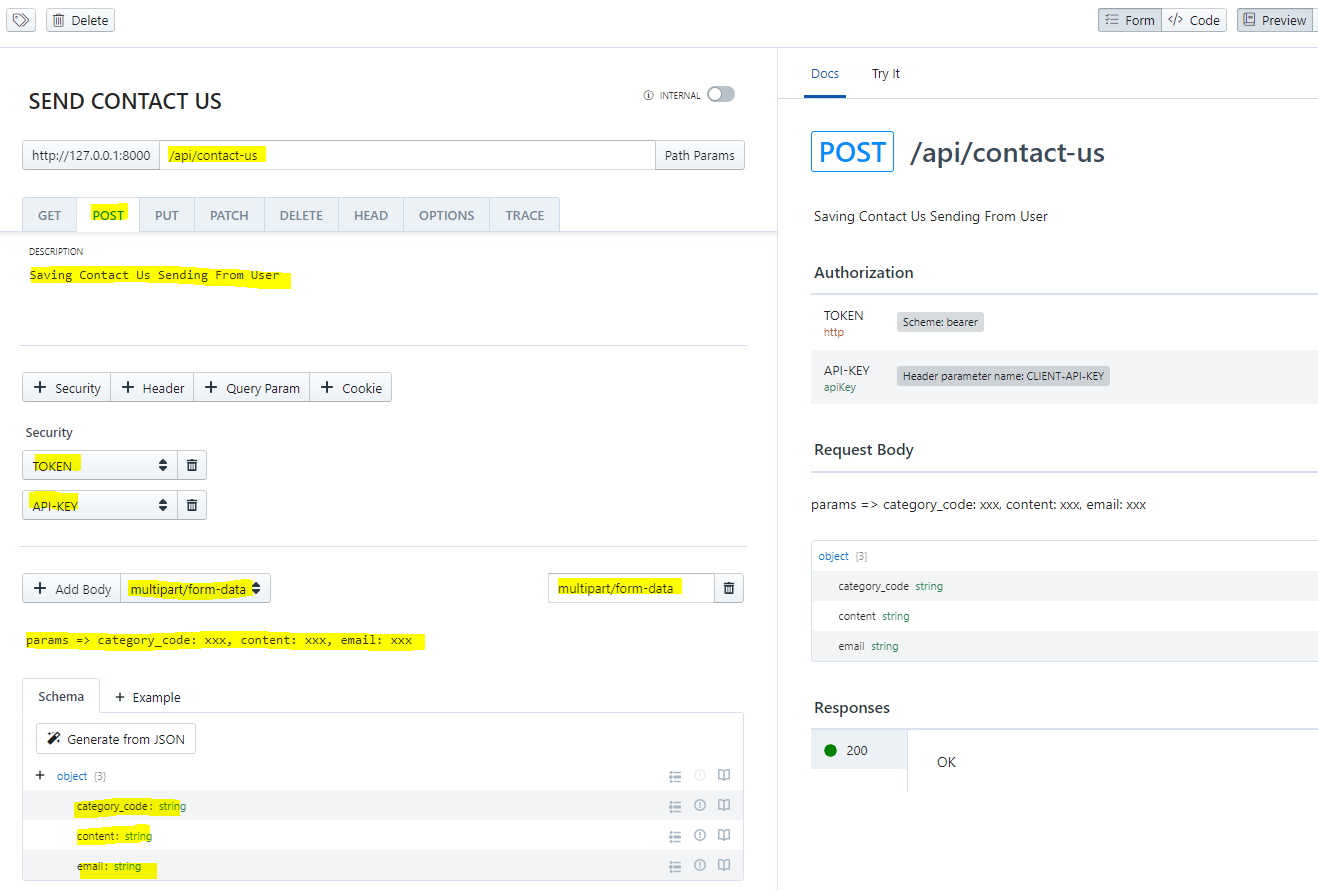Open the multipart/form-data content type dropdown
The width and height of the screenshot is (1318, 891).
195,589
